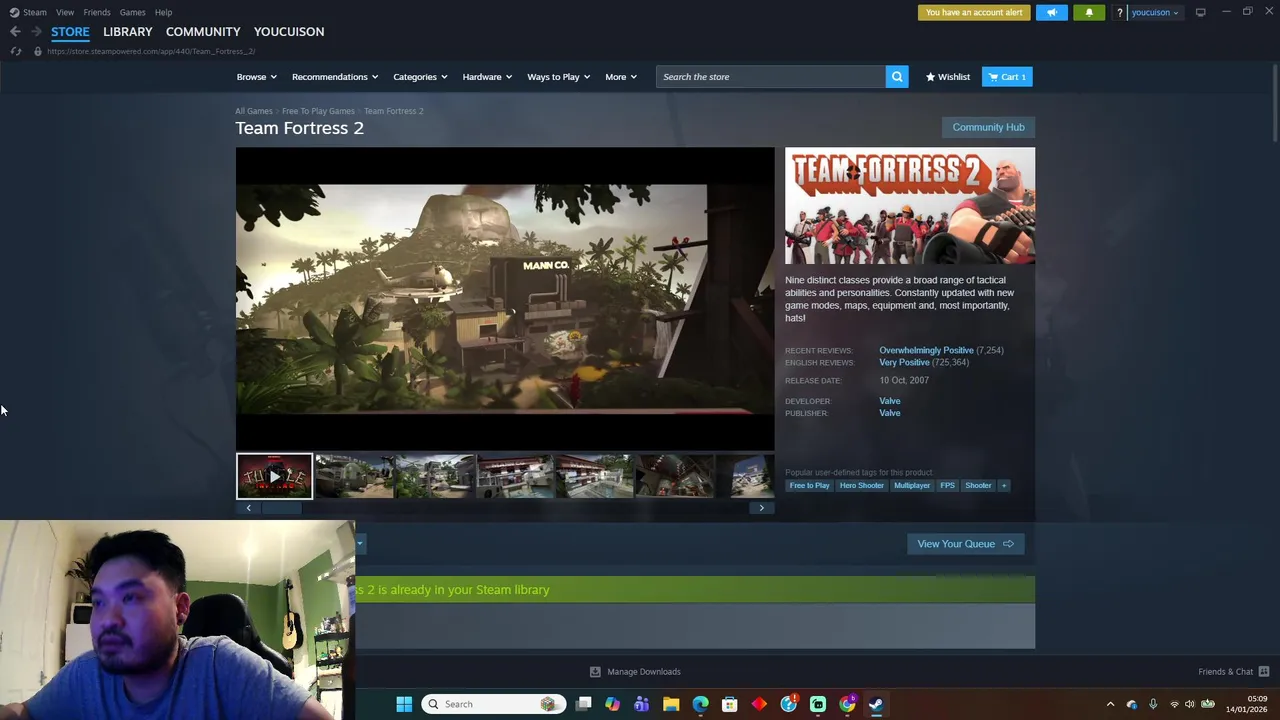Open the View menu
1280x720 pixels.
click(65, 12)
